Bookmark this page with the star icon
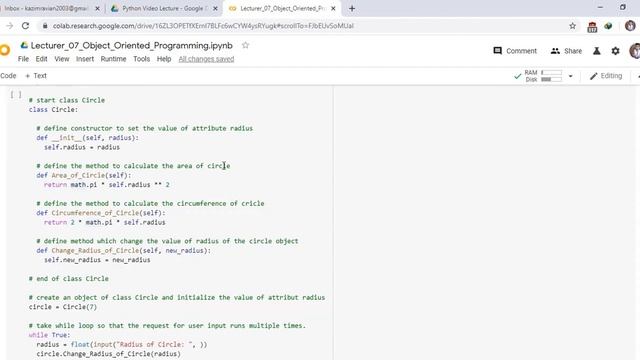640x360 pixels. [x=572, y=26]
